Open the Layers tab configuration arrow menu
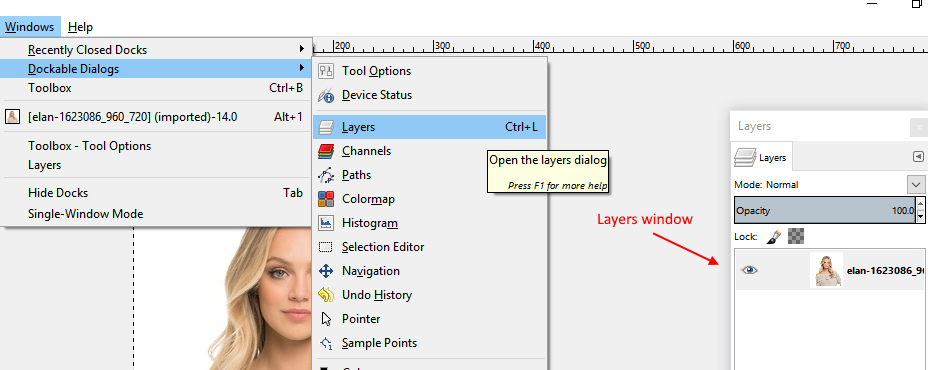The image size is (928, 370). pyautogui.click(x=918, y=157)
